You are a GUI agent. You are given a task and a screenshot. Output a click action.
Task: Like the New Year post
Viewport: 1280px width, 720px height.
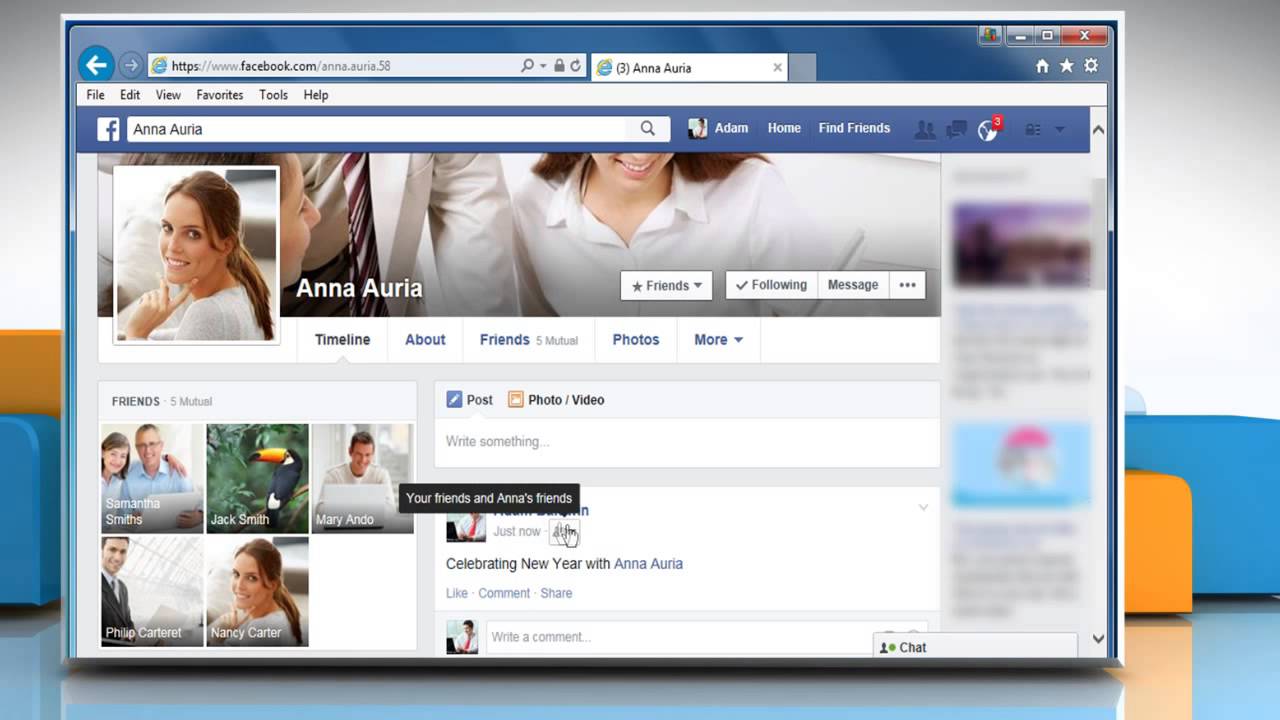(x=456, y=593)
